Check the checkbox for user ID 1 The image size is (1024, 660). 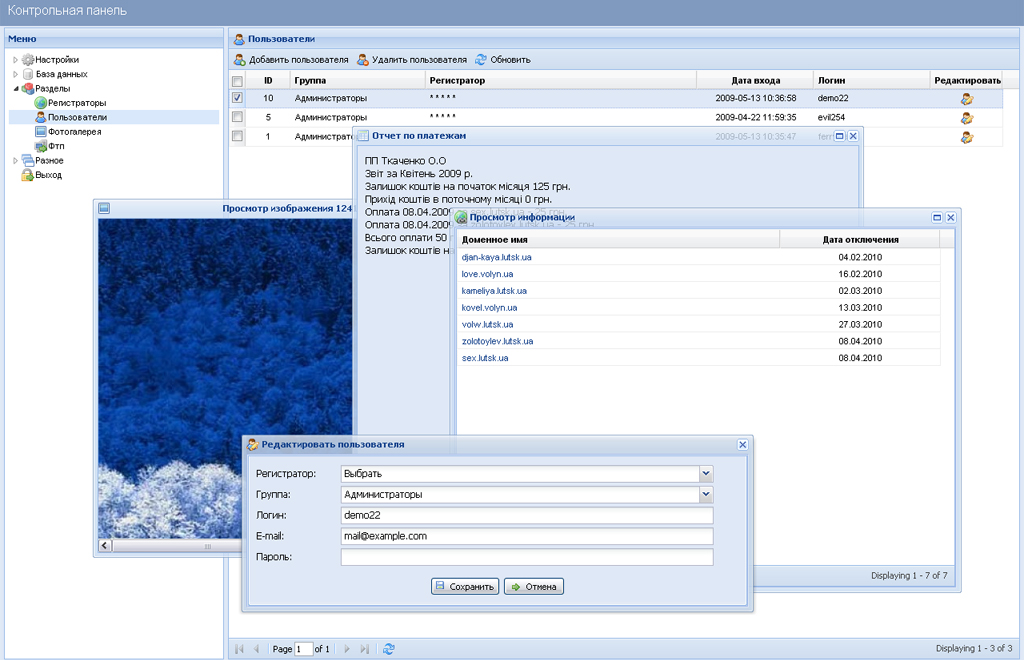237,136
